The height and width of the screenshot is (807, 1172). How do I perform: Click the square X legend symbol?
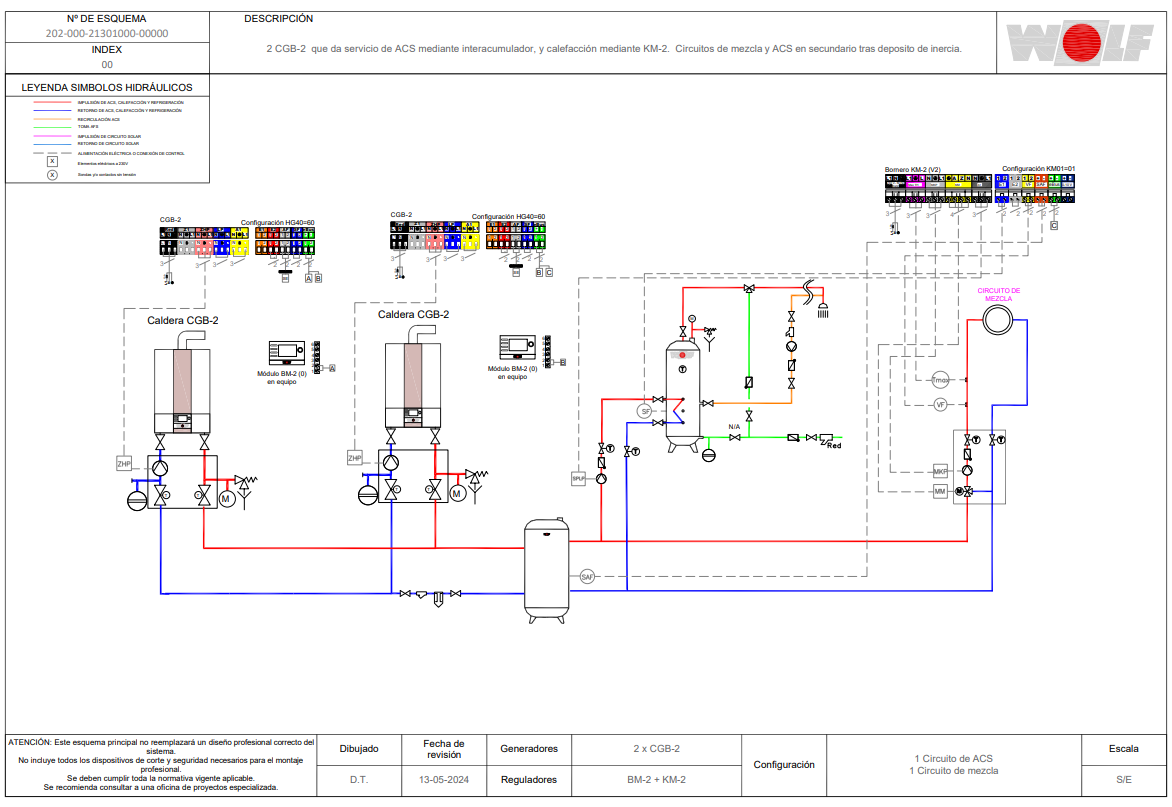(52, 161)
